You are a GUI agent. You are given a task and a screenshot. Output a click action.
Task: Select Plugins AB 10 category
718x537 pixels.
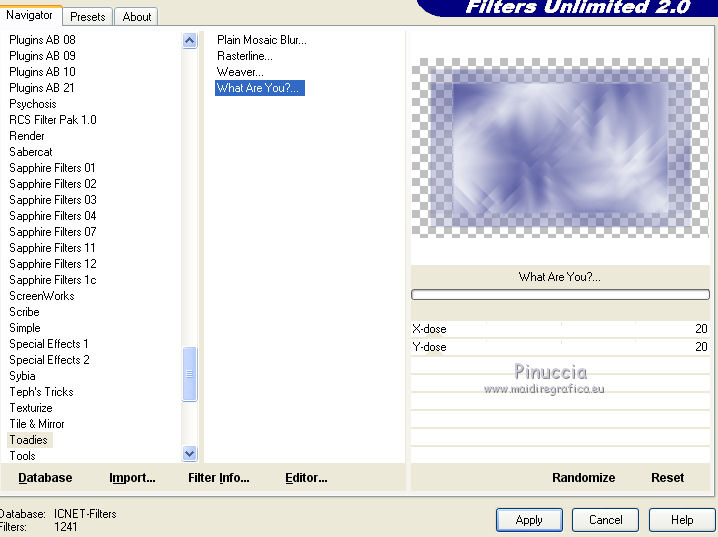[x=42, y=72]
